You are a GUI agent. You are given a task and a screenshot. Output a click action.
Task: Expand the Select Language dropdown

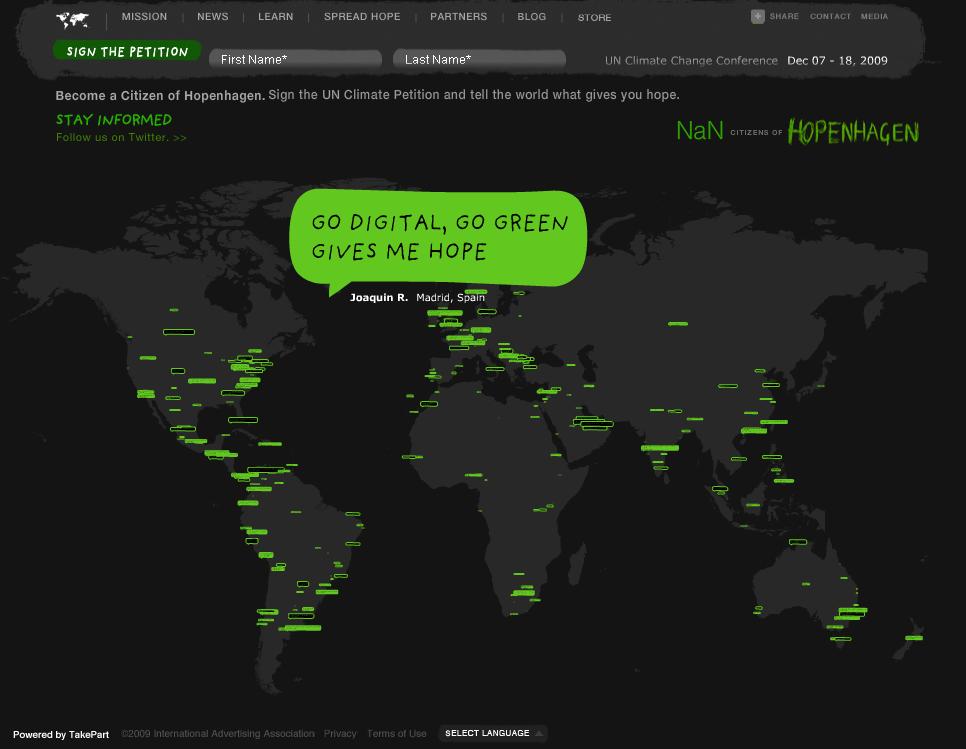tap(488, 734)
